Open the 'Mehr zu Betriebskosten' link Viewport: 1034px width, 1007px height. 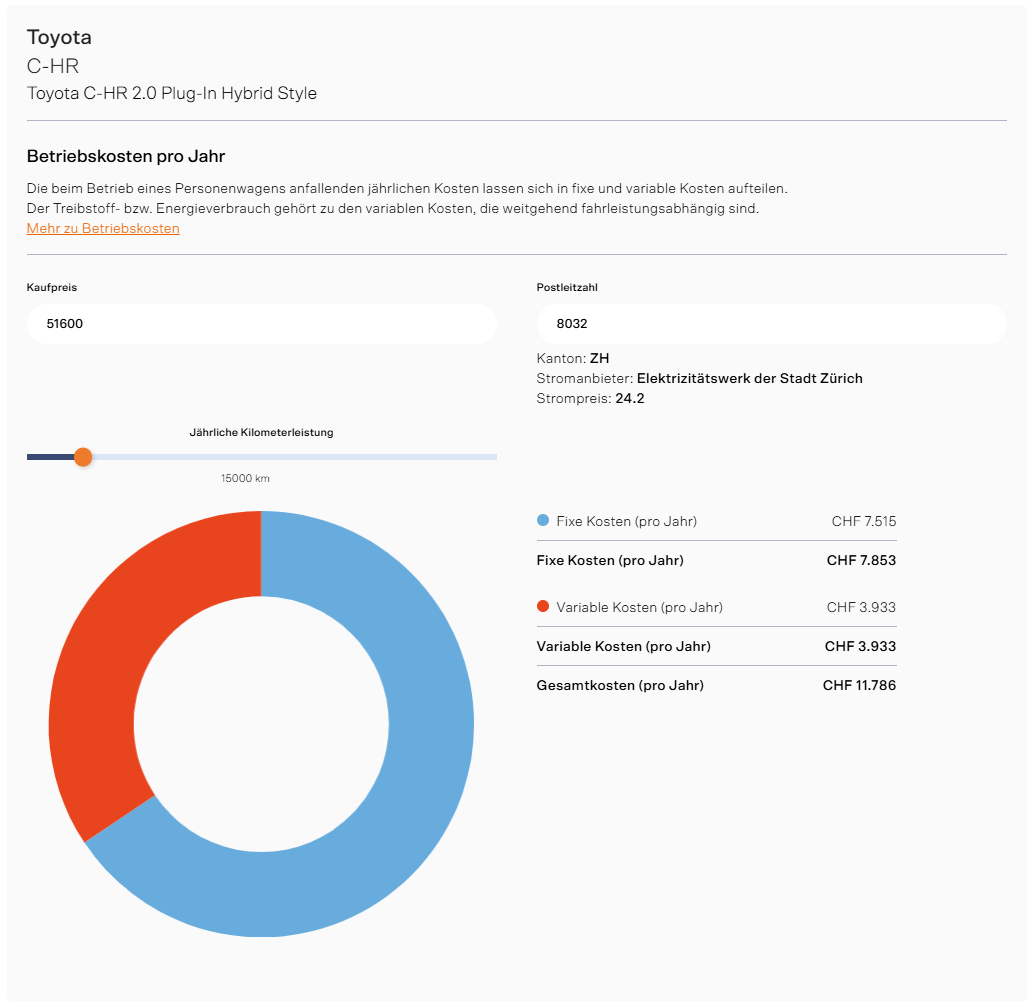tap(103, 228)
